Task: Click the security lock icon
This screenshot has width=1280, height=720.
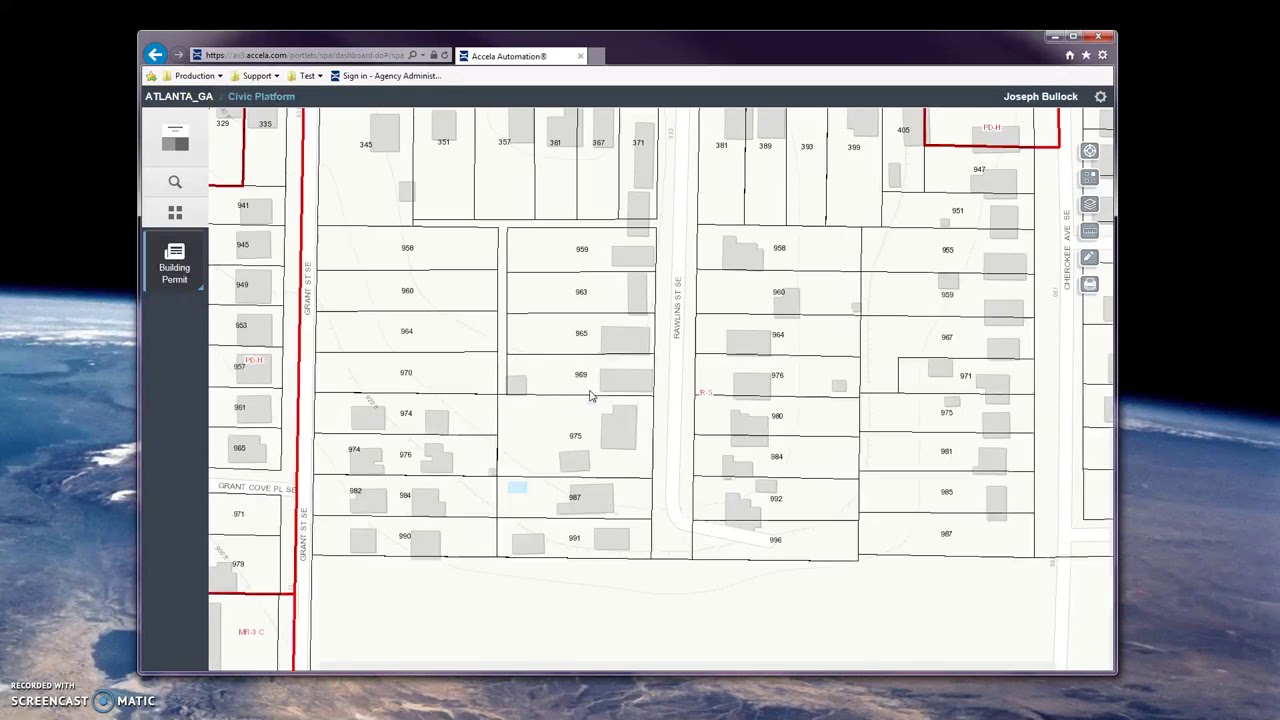Action: point(434,56)
